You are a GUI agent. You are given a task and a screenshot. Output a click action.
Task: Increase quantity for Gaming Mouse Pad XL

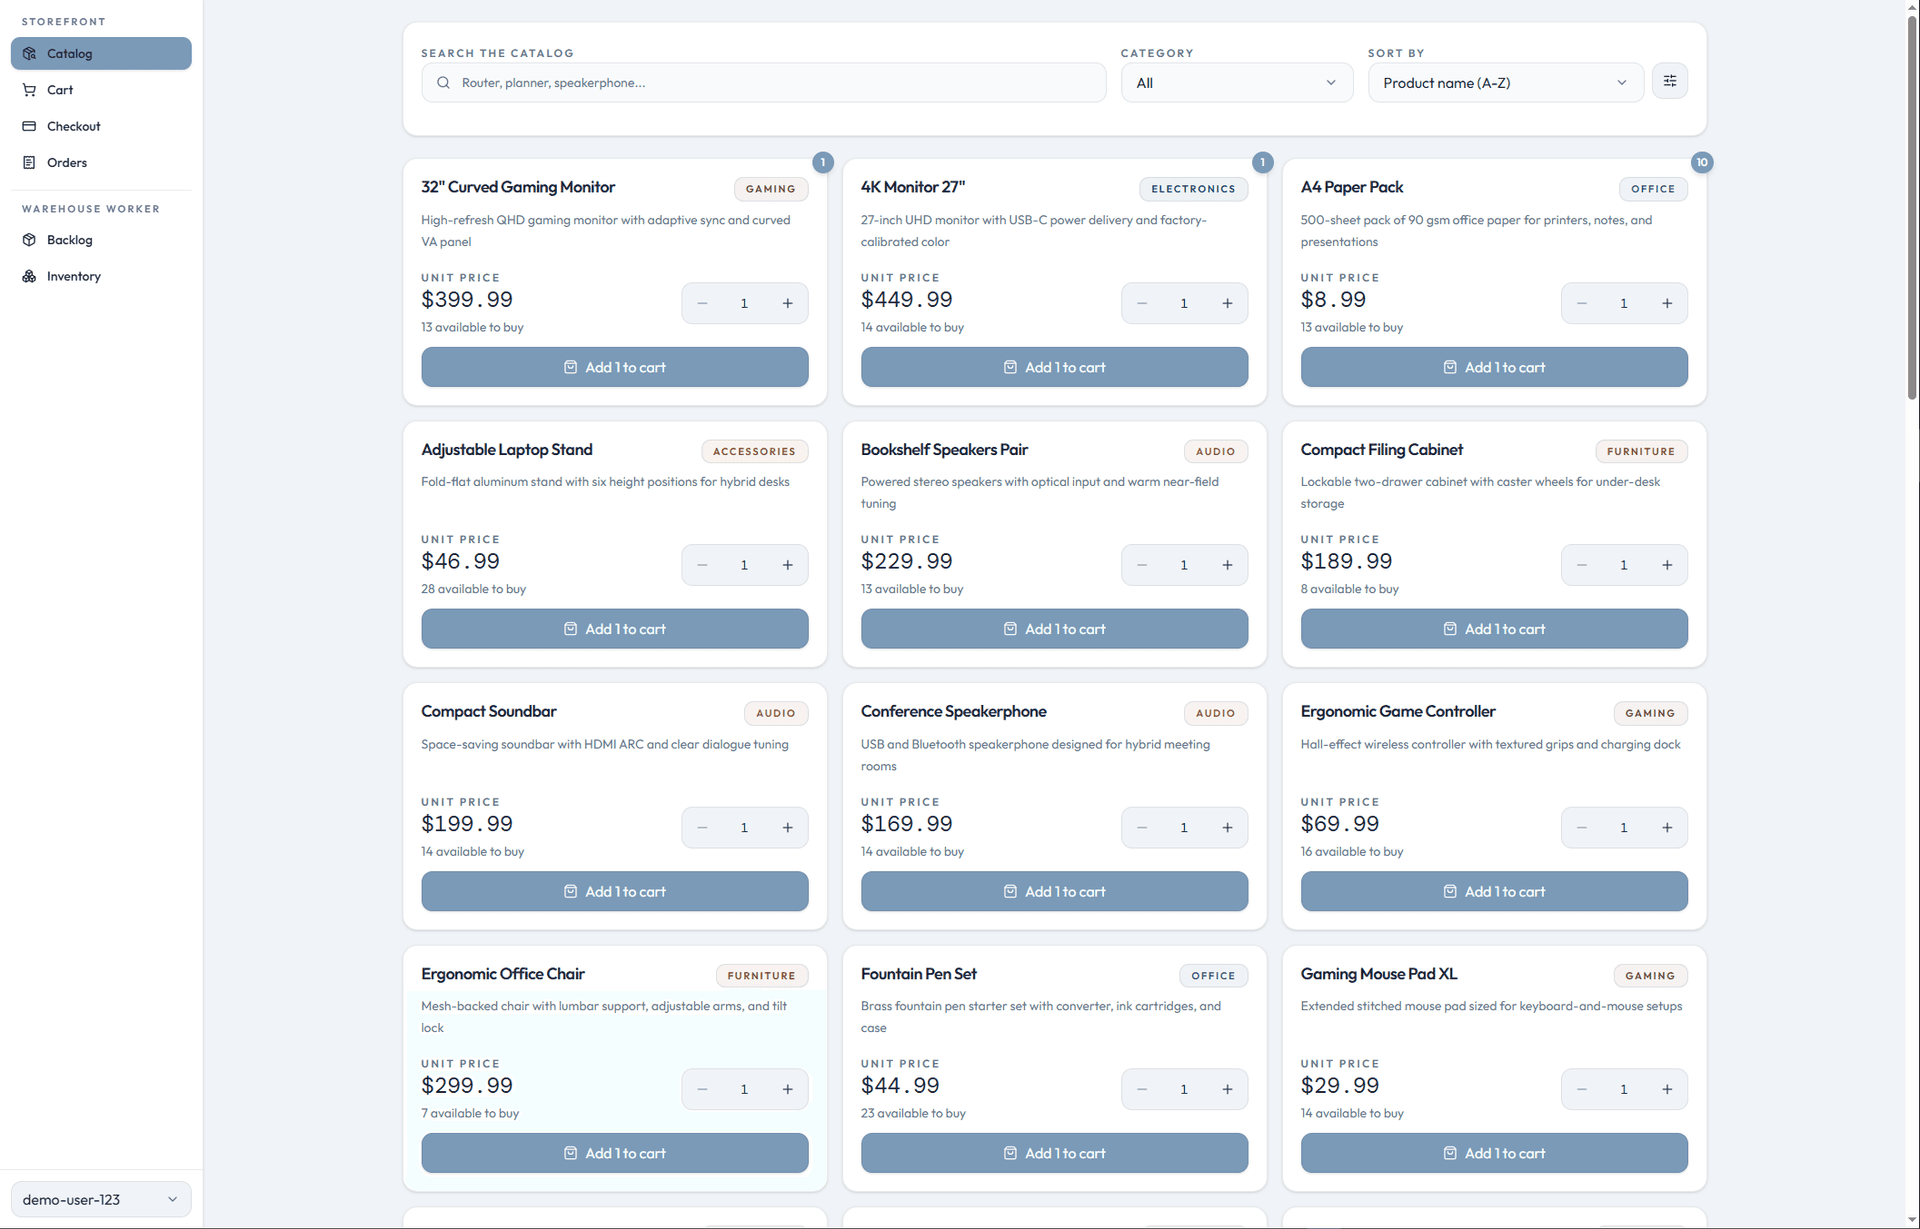(1667, 1089)
